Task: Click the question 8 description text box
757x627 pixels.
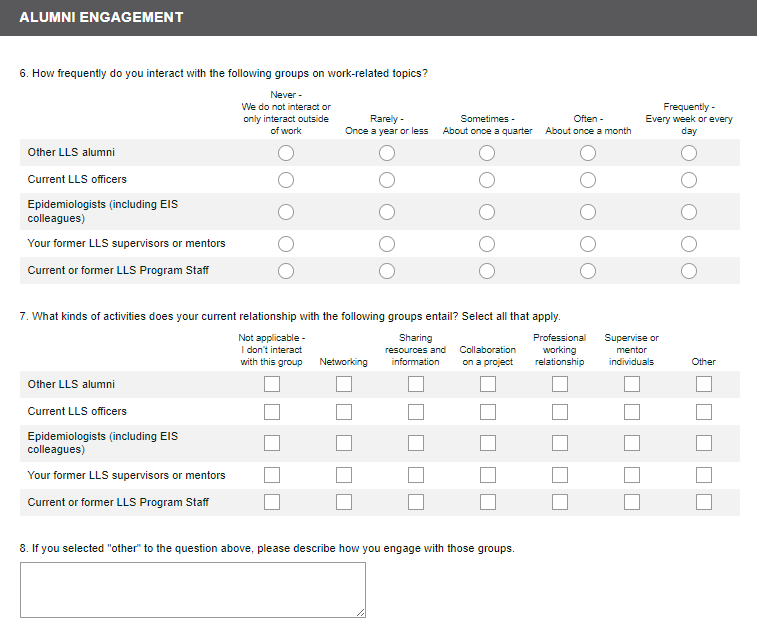Action: click(192, 589)
